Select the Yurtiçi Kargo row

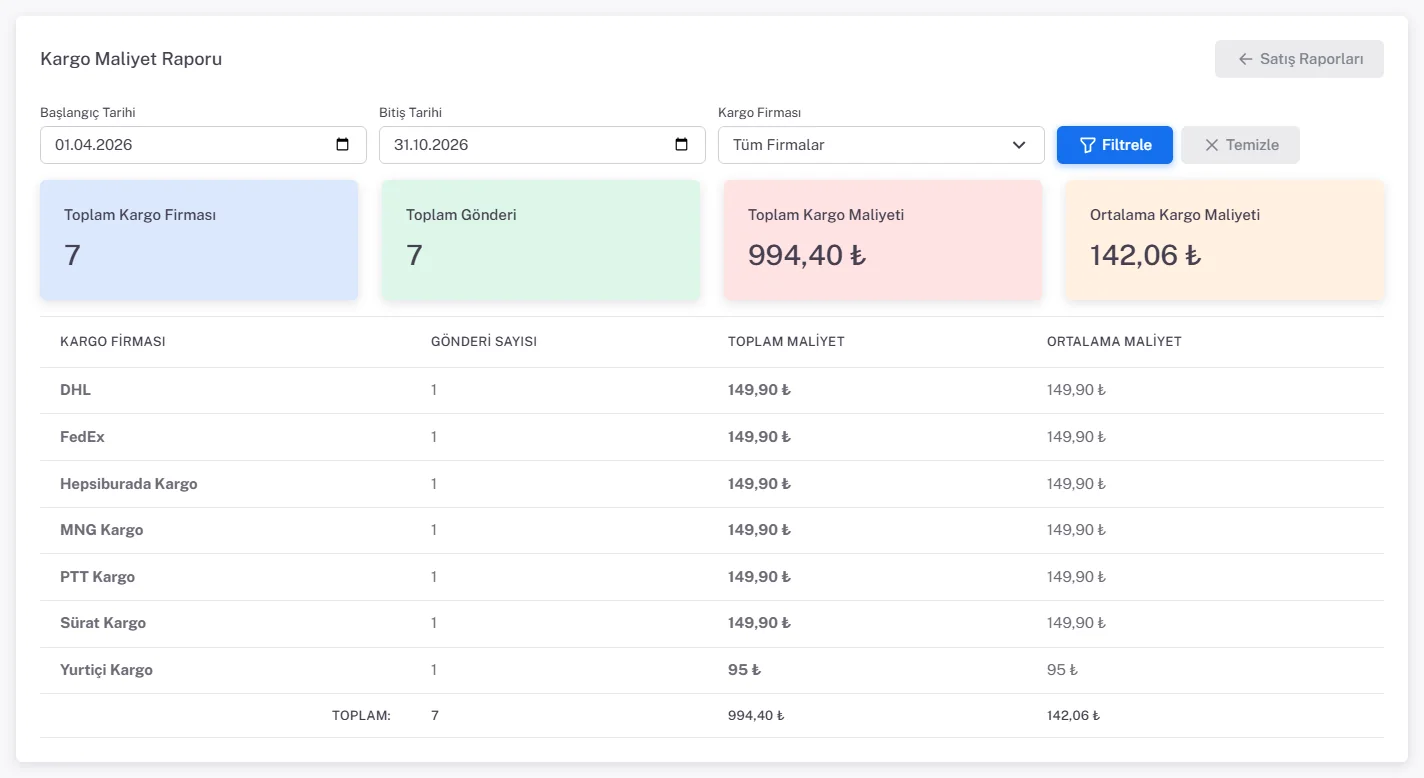712,670
